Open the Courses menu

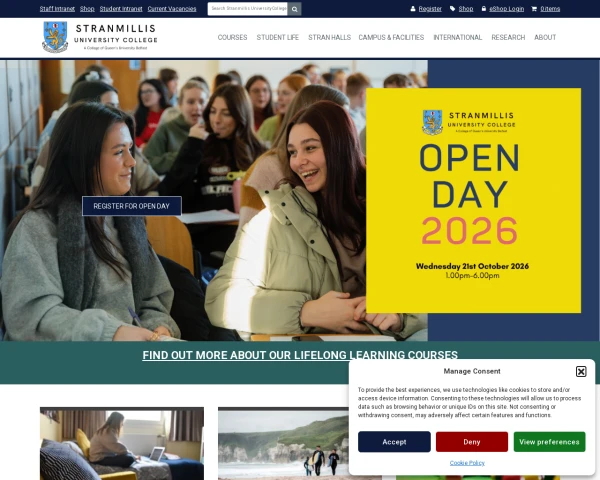pyautogui.click(x=232, y=38)
